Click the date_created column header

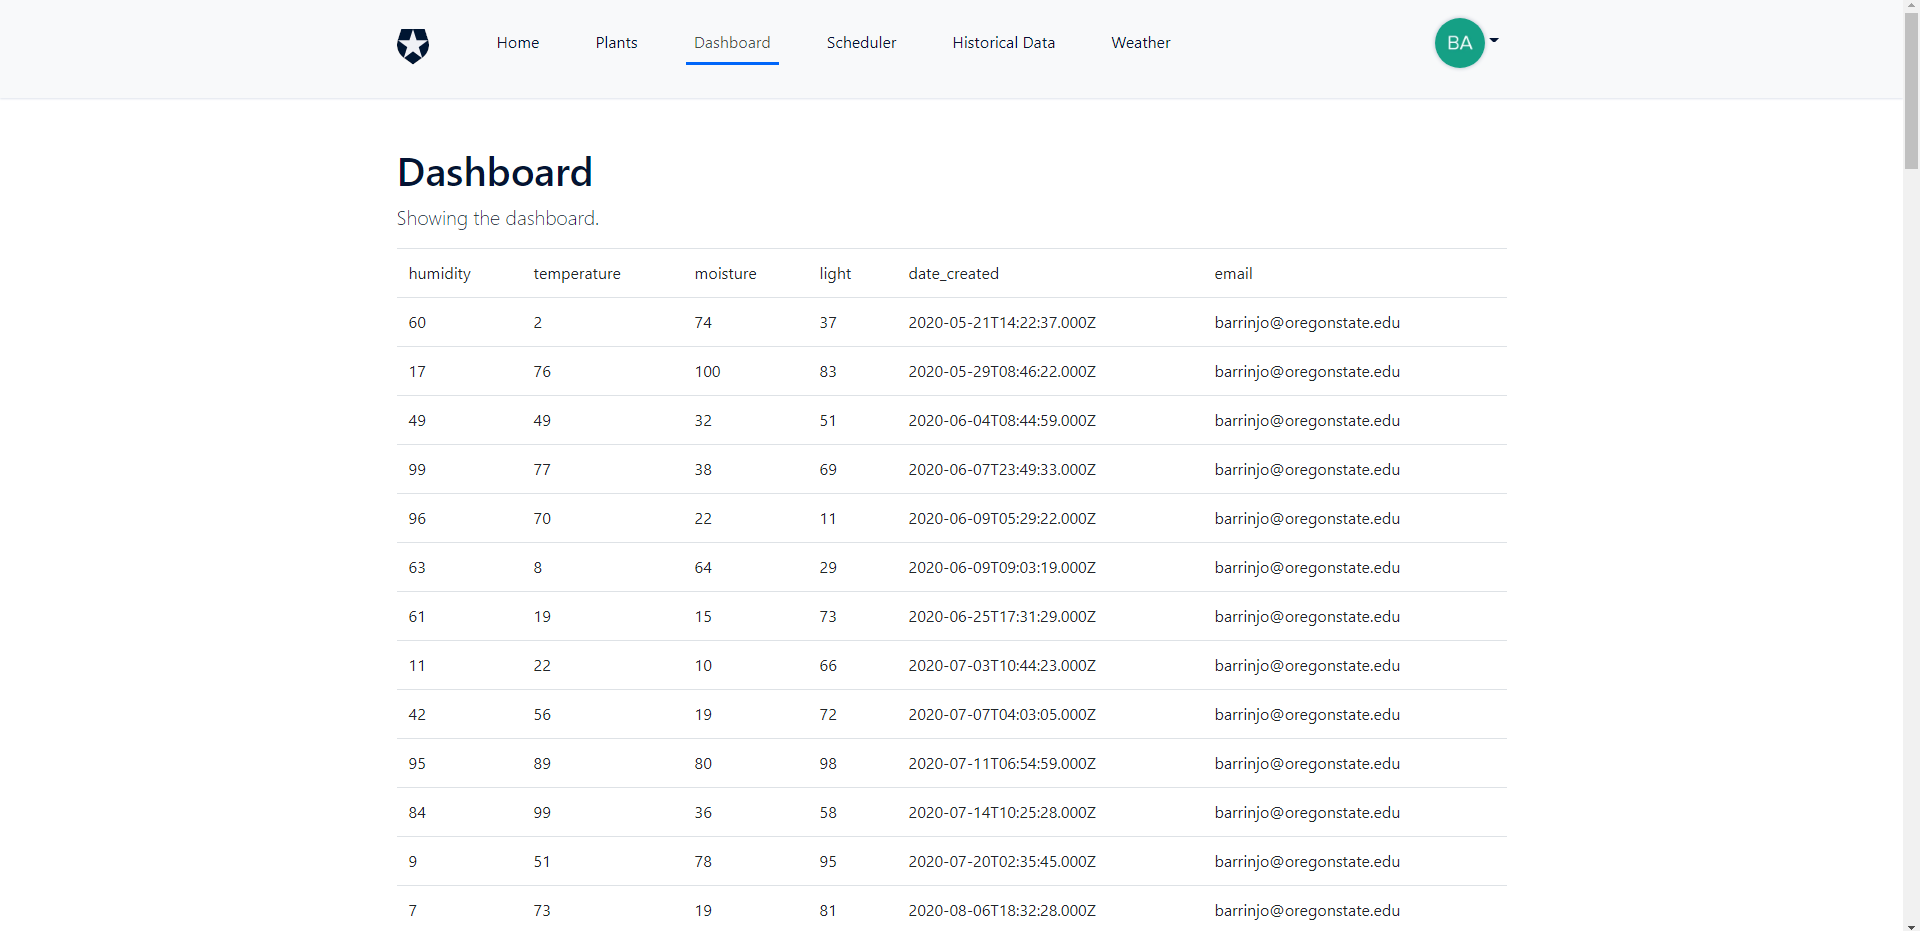coord(953,274)
